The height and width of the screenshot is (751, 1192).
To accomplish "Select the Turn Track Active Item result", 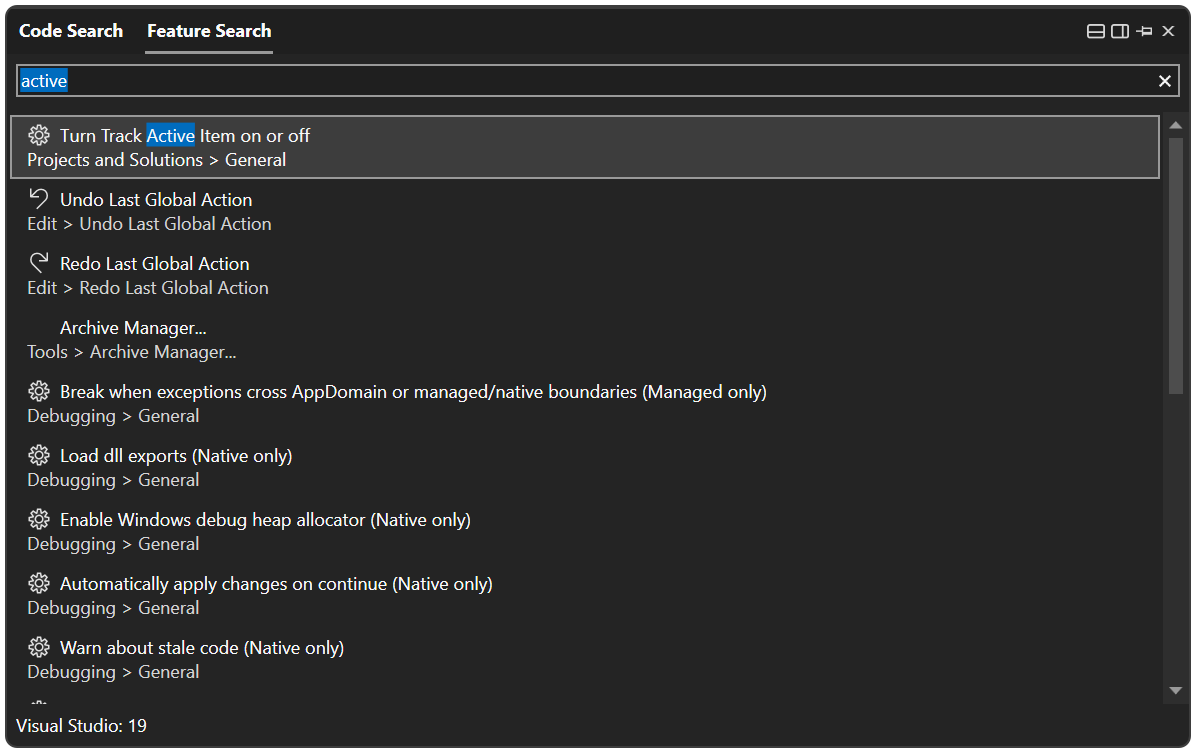I will 185,135.
